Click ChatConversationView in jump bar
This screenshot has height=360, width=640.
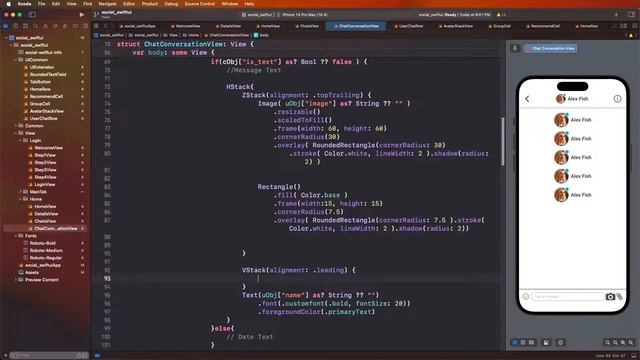(227, 35)
